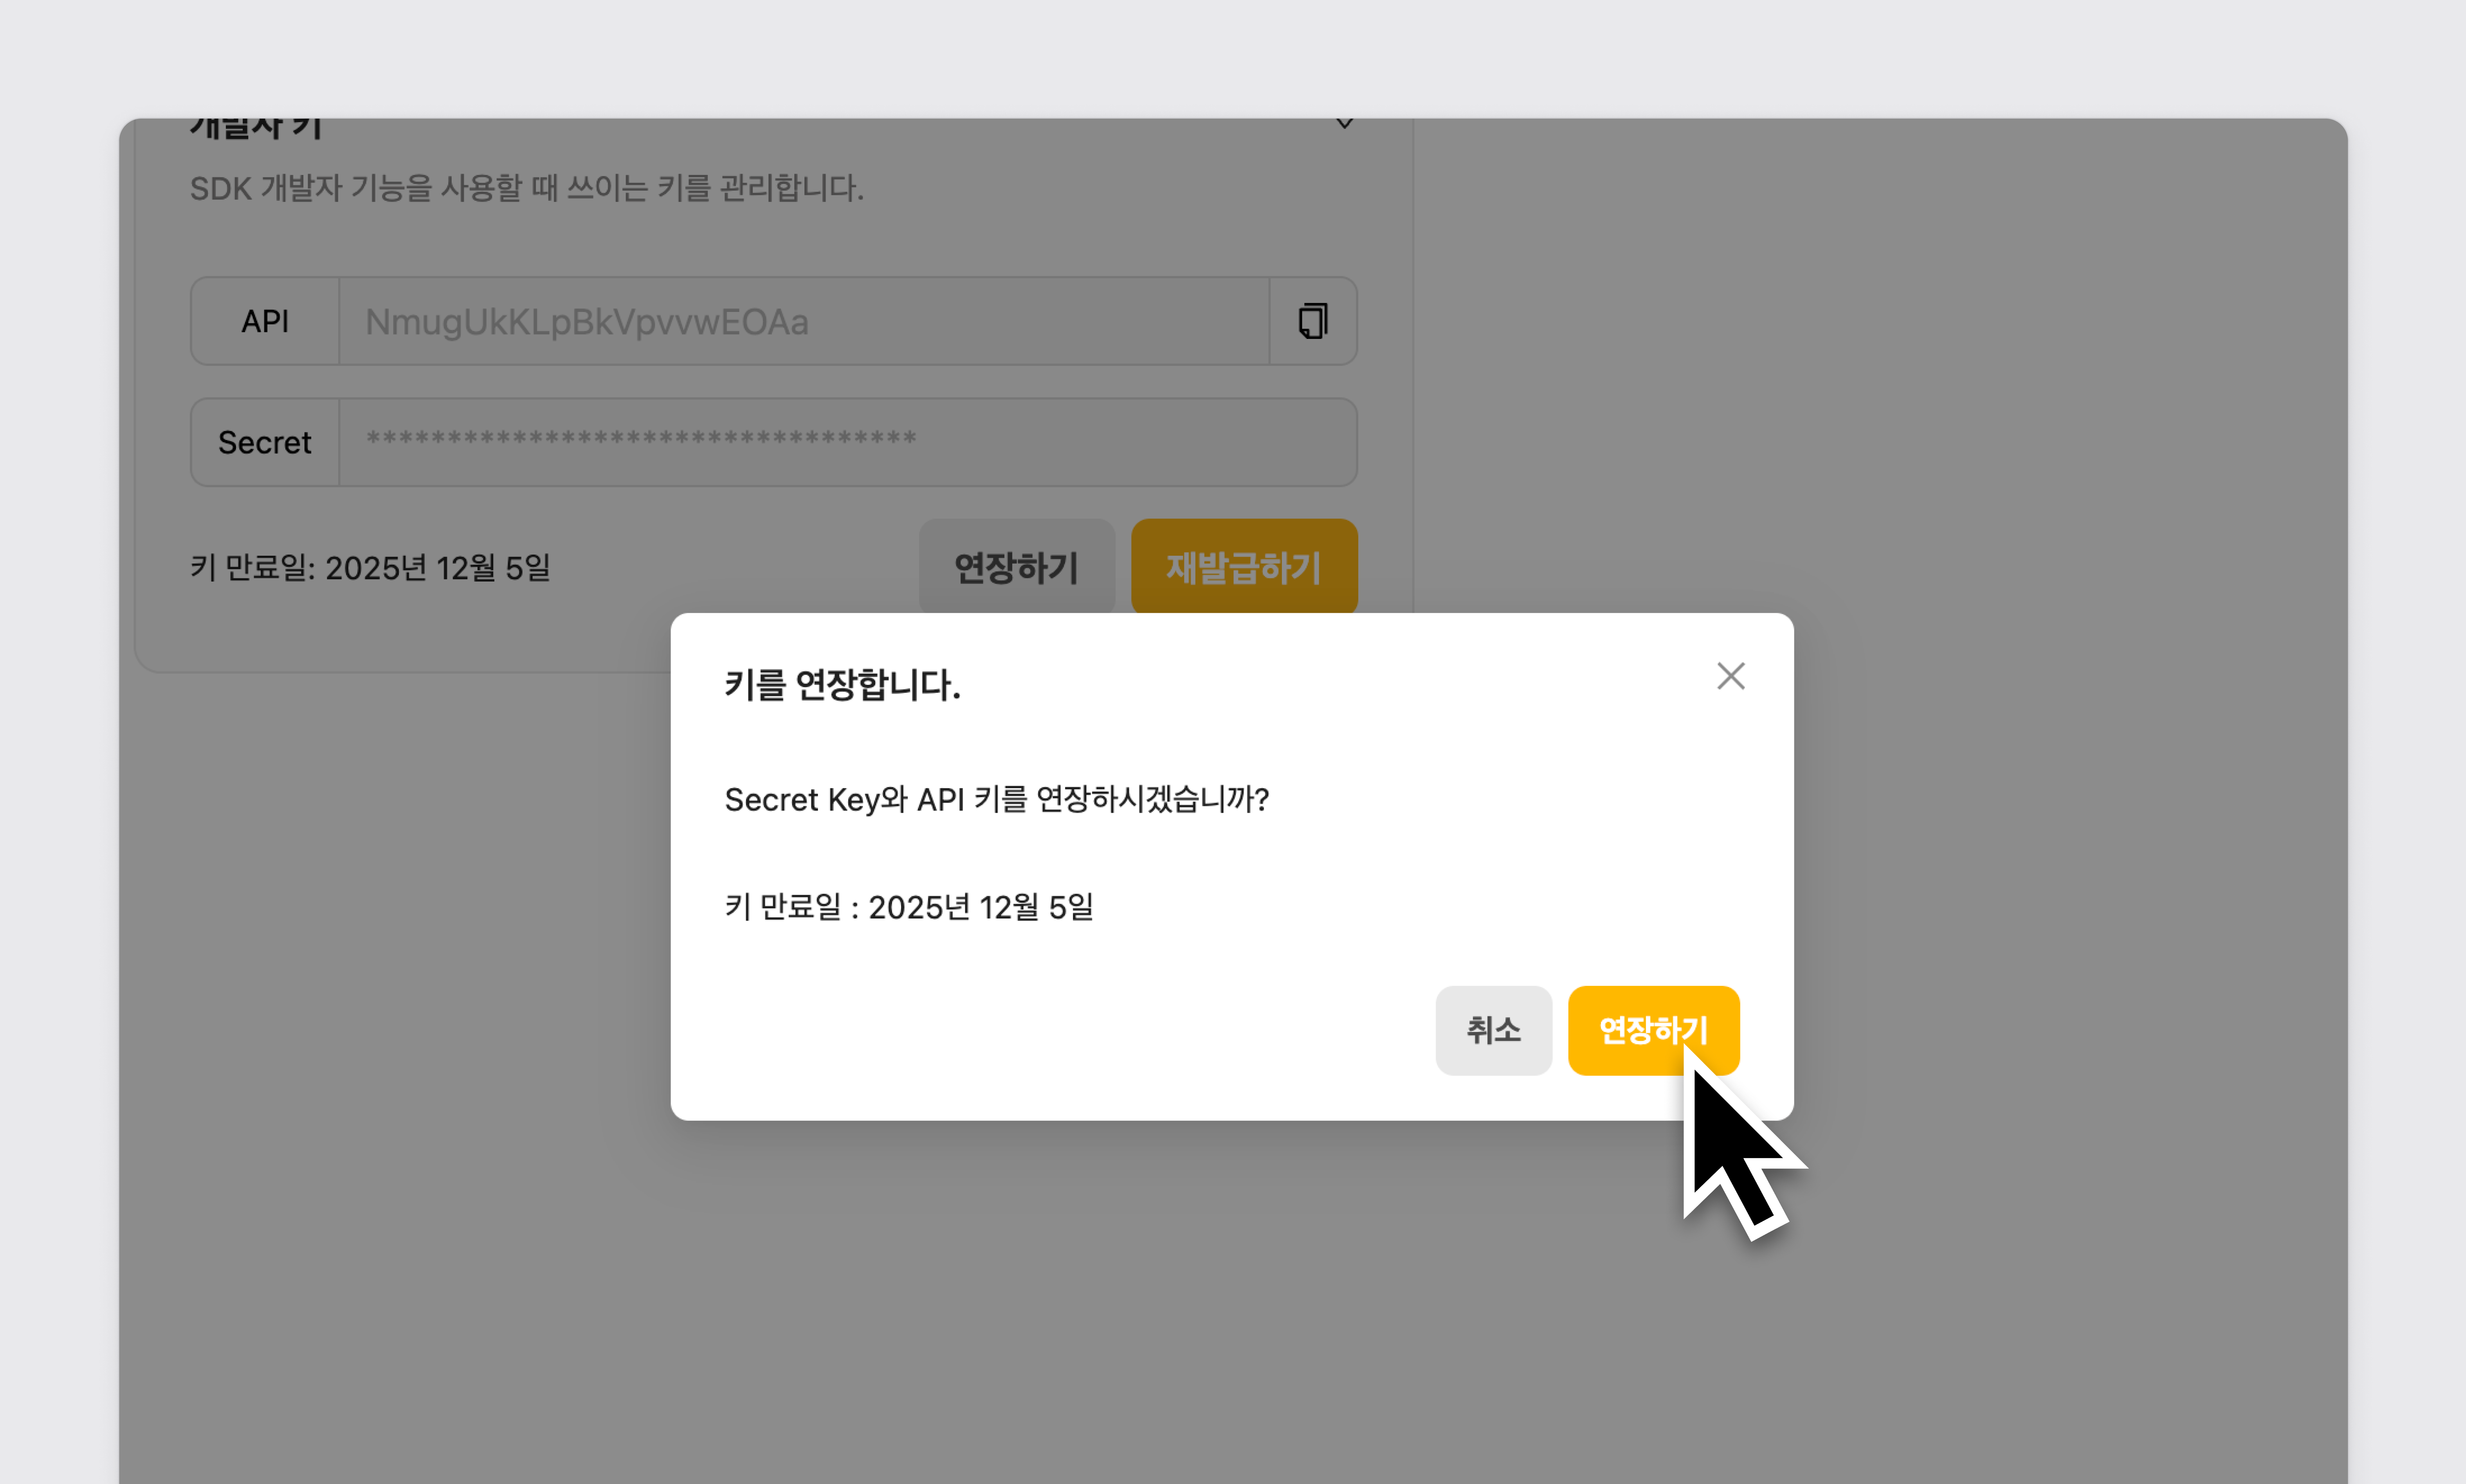Click the API label box
This screenshot has width=2466, height=1484.
(265, 321)
